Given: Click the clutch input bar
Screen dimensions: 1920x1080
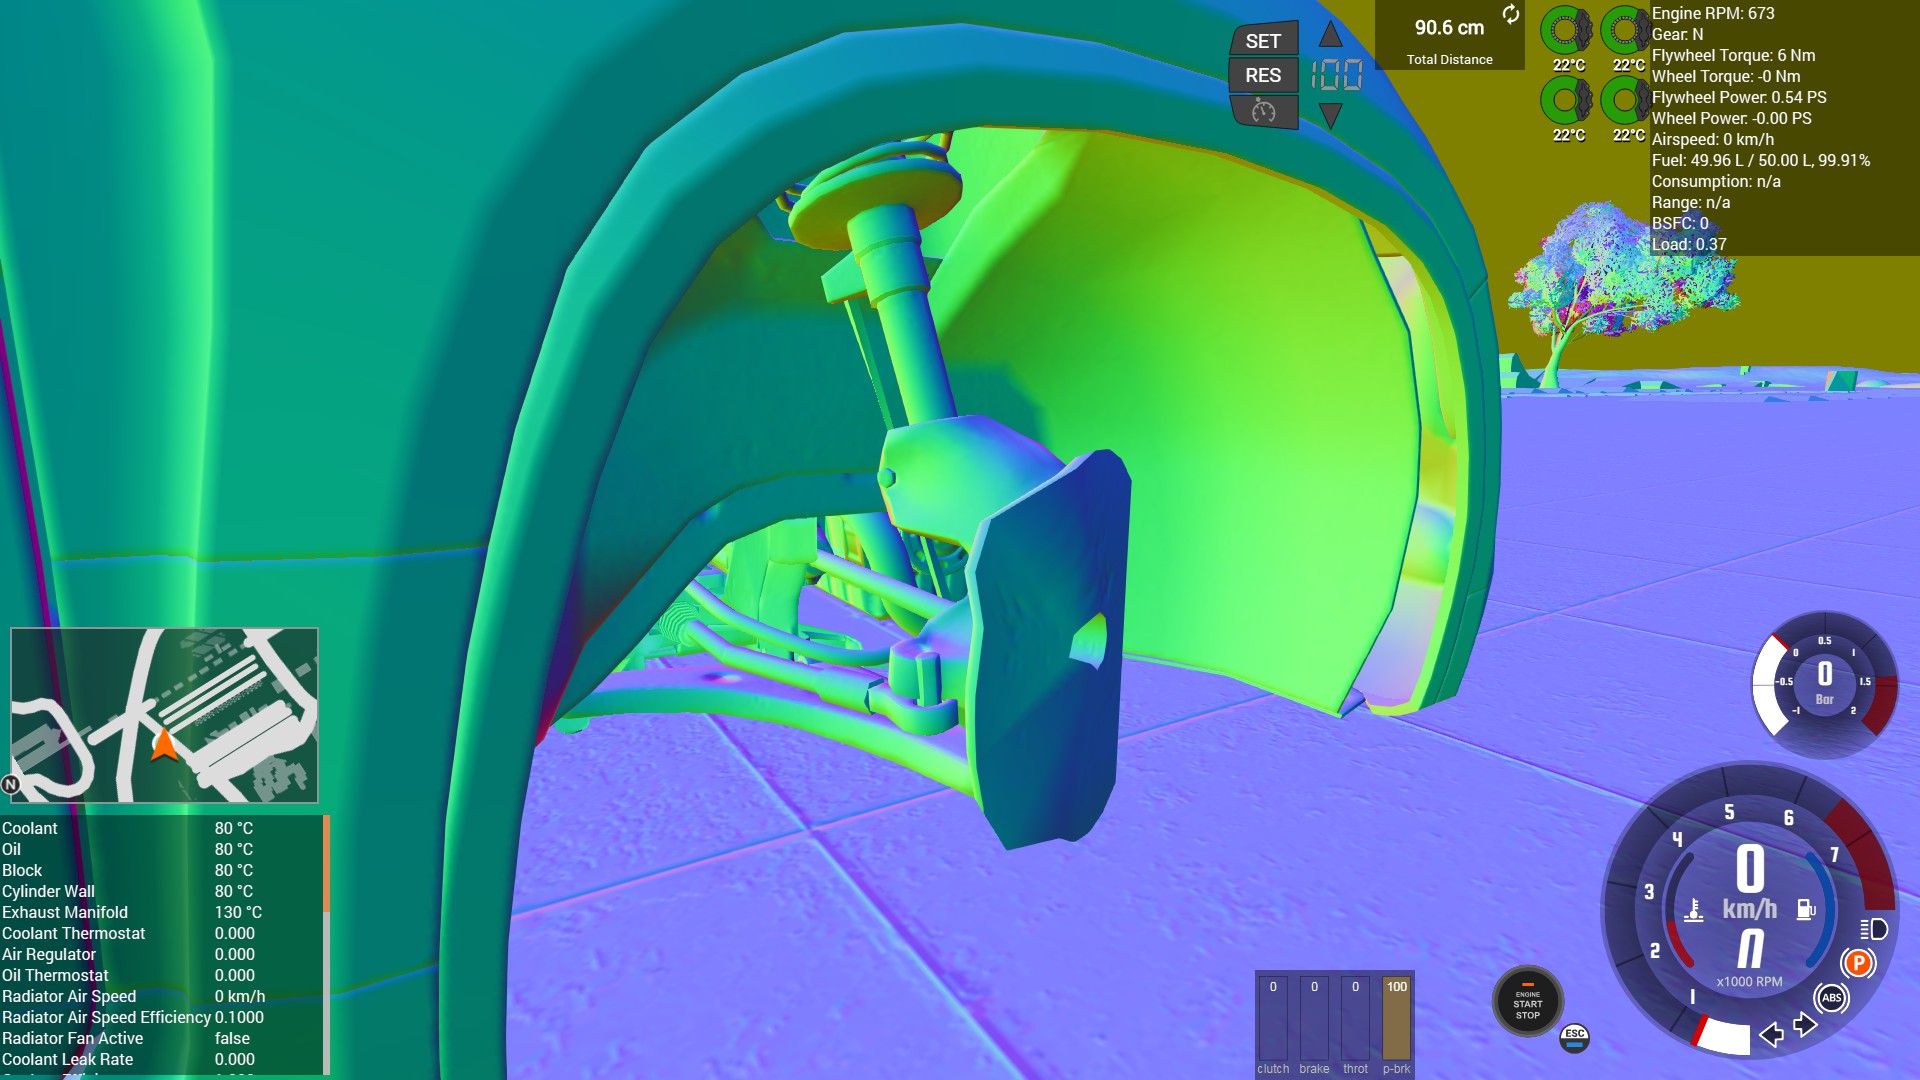Looking at the screenshot, I should pyautogui.click(x=1273, y=1020).
